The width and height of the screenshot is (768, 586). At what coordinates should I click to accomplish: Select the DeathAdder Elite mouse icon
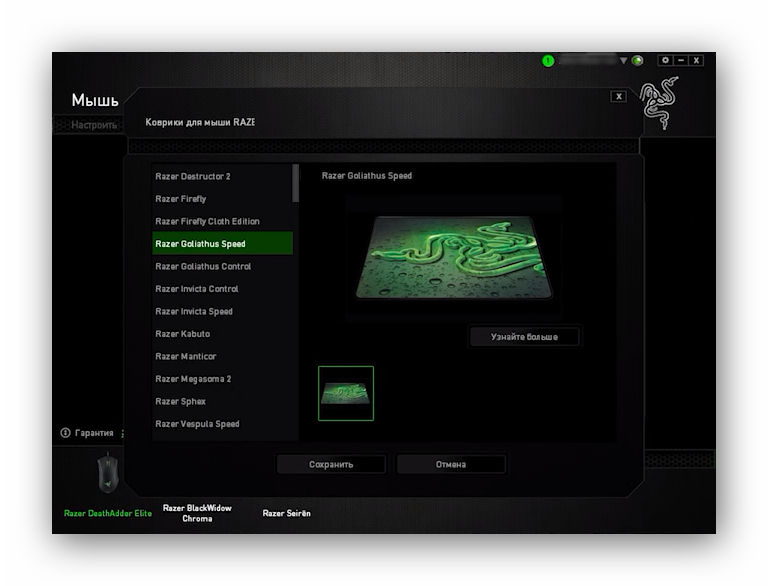(x=108, y=473)
